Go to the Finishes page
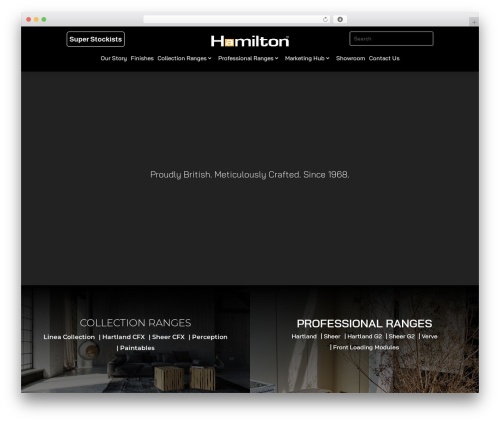 click(142, 58)
